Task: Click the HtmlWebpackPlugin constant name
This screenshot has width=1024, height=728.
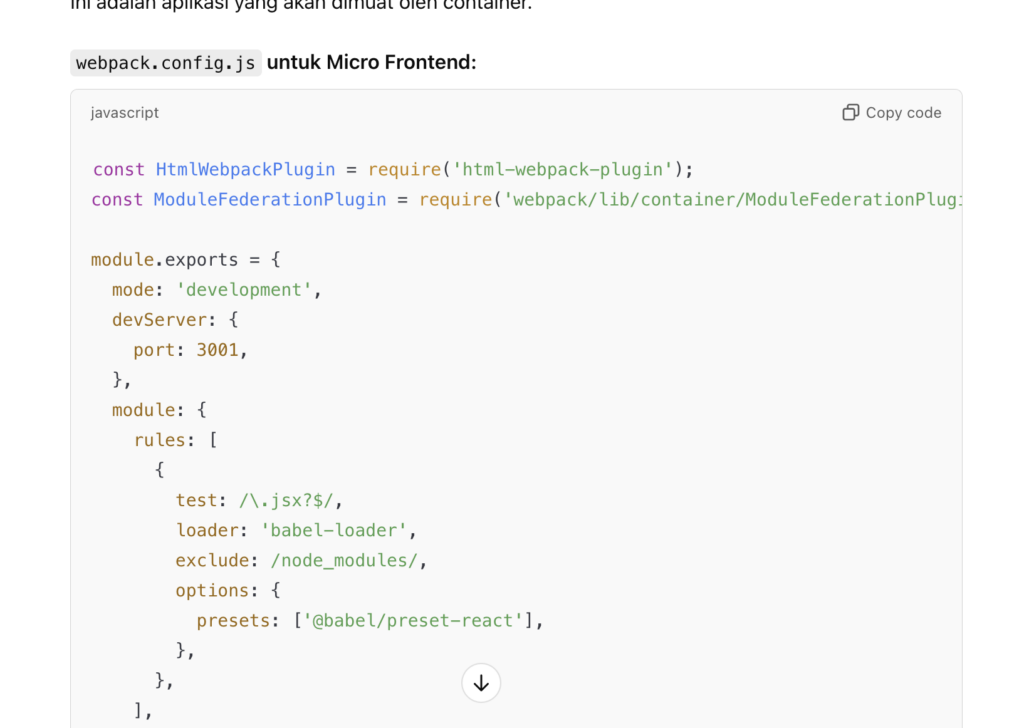Action: 245,169
